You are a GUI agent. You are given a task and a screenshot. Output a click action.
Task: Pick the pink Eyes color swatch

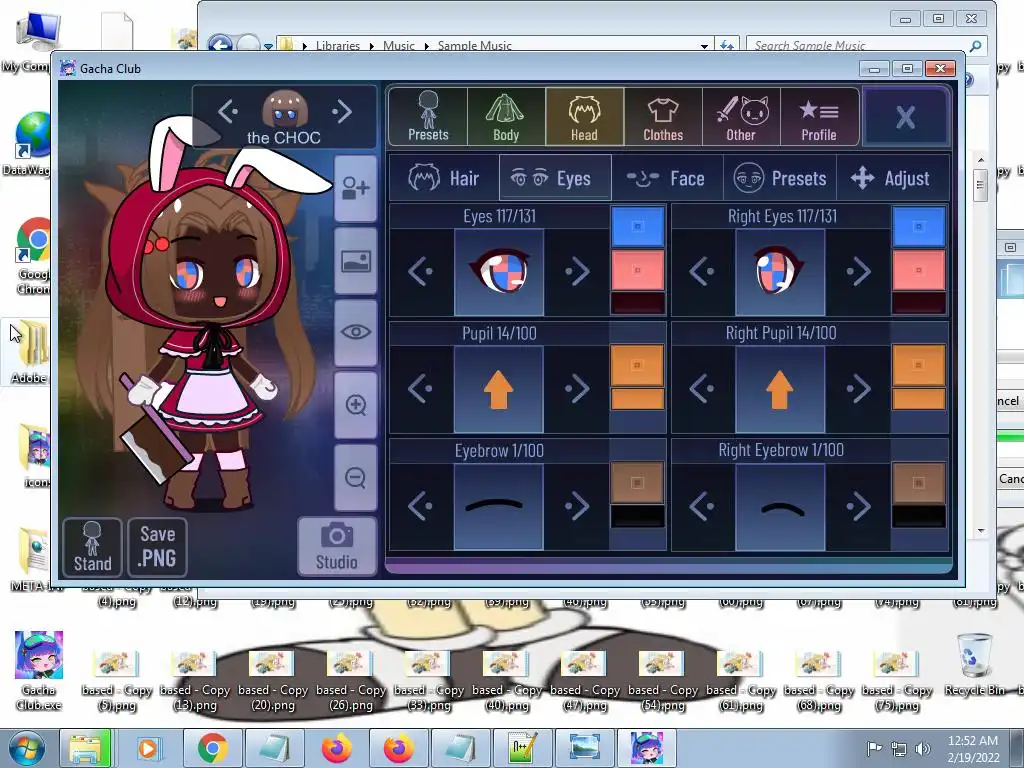point(637,270)
